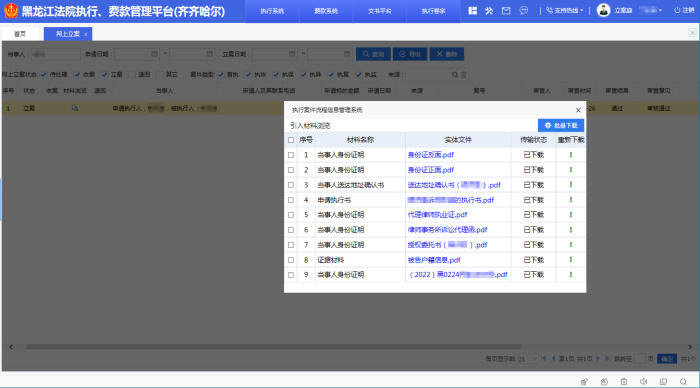Open the 执行系统 top menu
Screen dimensions: 700x388
(272, 11)
